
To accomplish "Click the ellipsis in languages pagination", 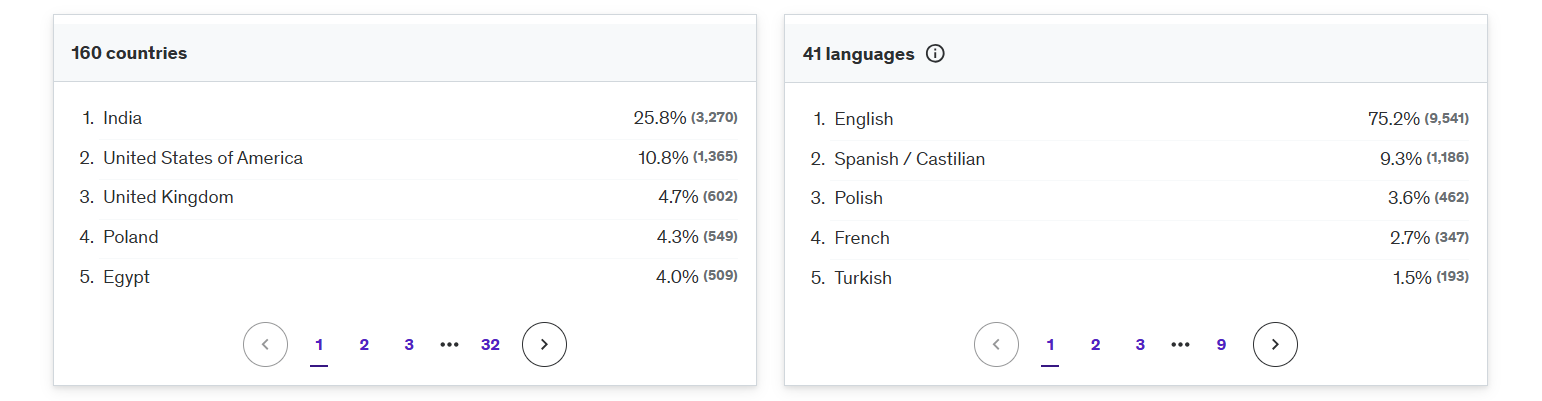I will tap(1180, 345).
